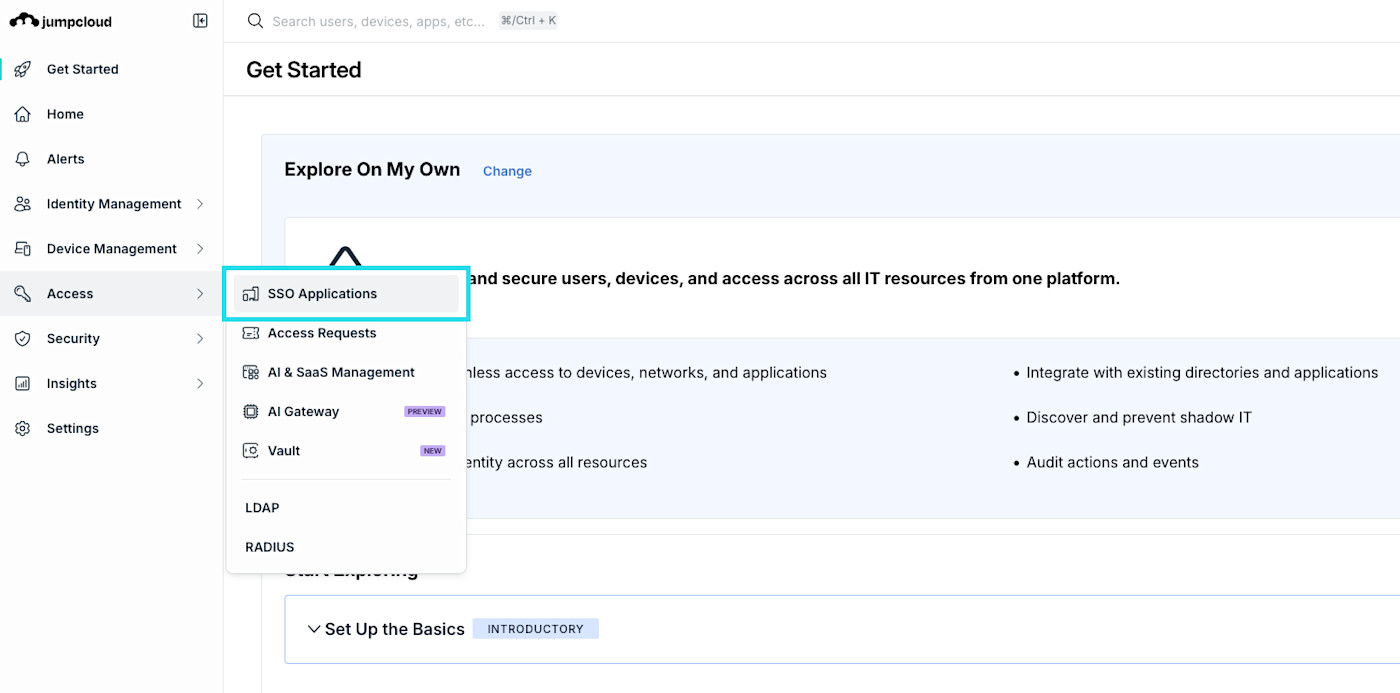1400x693 pixels.
Task: Click the Security shield icon
Action: 23,339
